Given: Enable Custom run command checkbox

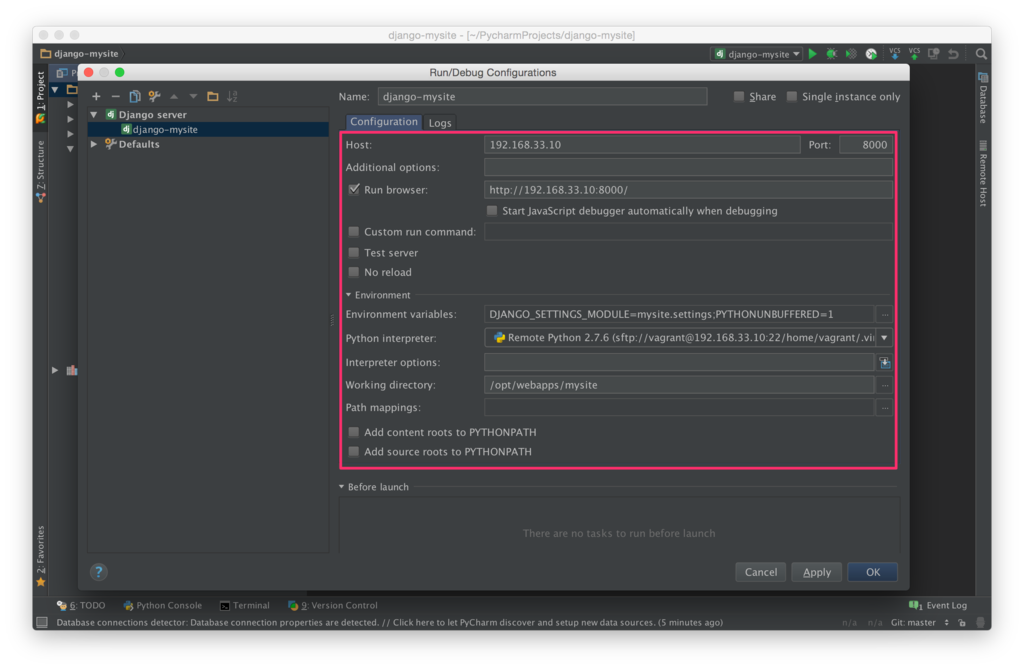Looking at the screenshot, I should tap(353, 231).
